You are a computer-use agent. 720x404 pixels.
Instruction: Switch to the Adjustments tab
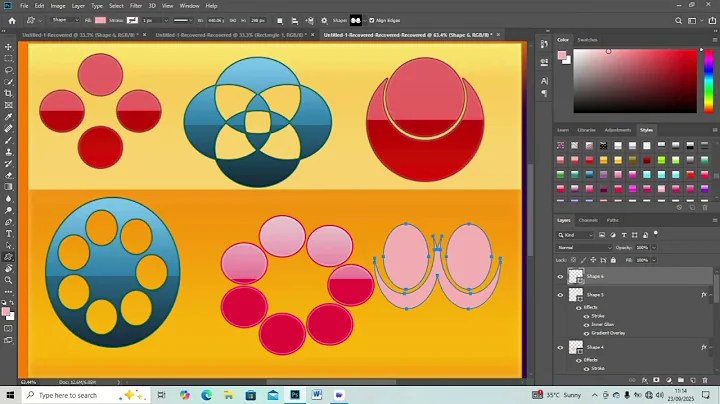tap(618, 130)
